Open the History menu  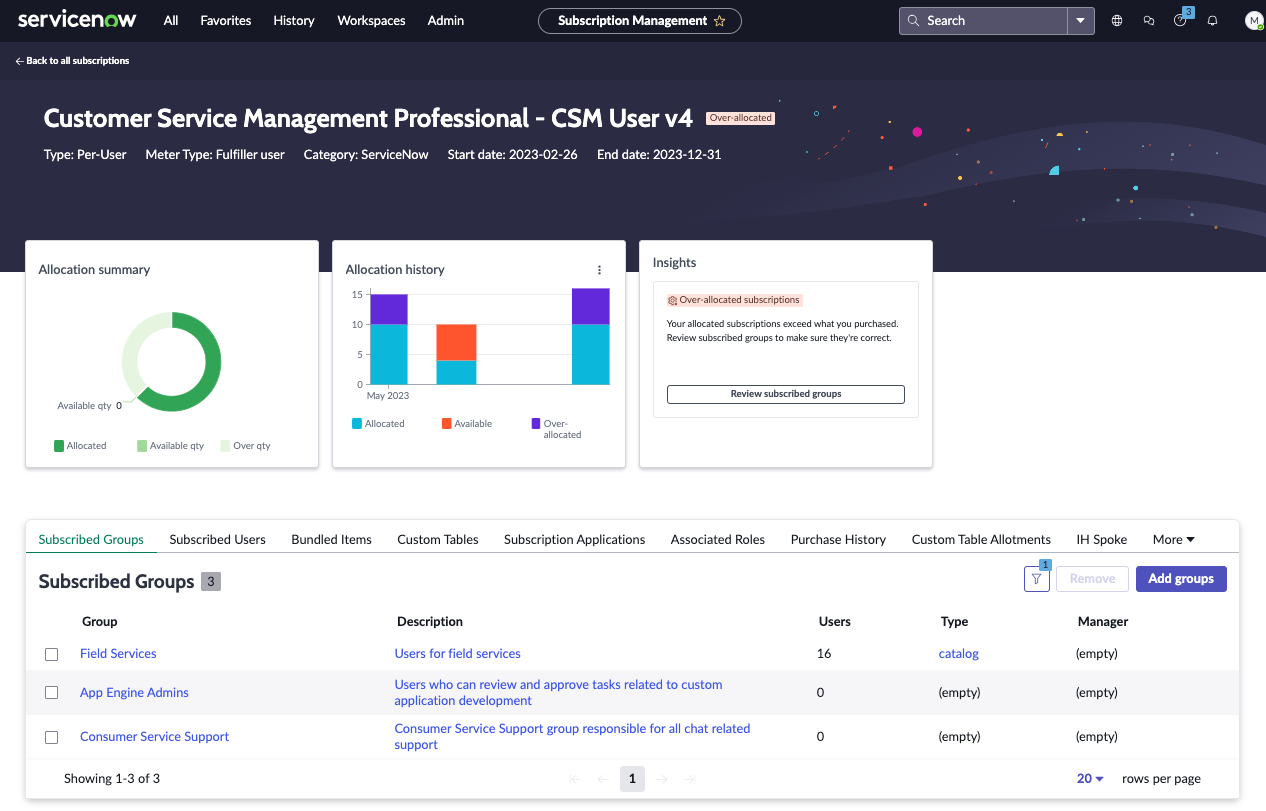[294, 20]
